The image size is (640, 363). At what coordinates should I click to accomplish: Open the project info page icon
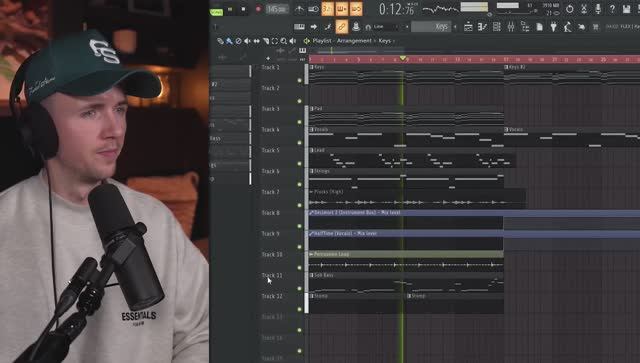(540, 27)
